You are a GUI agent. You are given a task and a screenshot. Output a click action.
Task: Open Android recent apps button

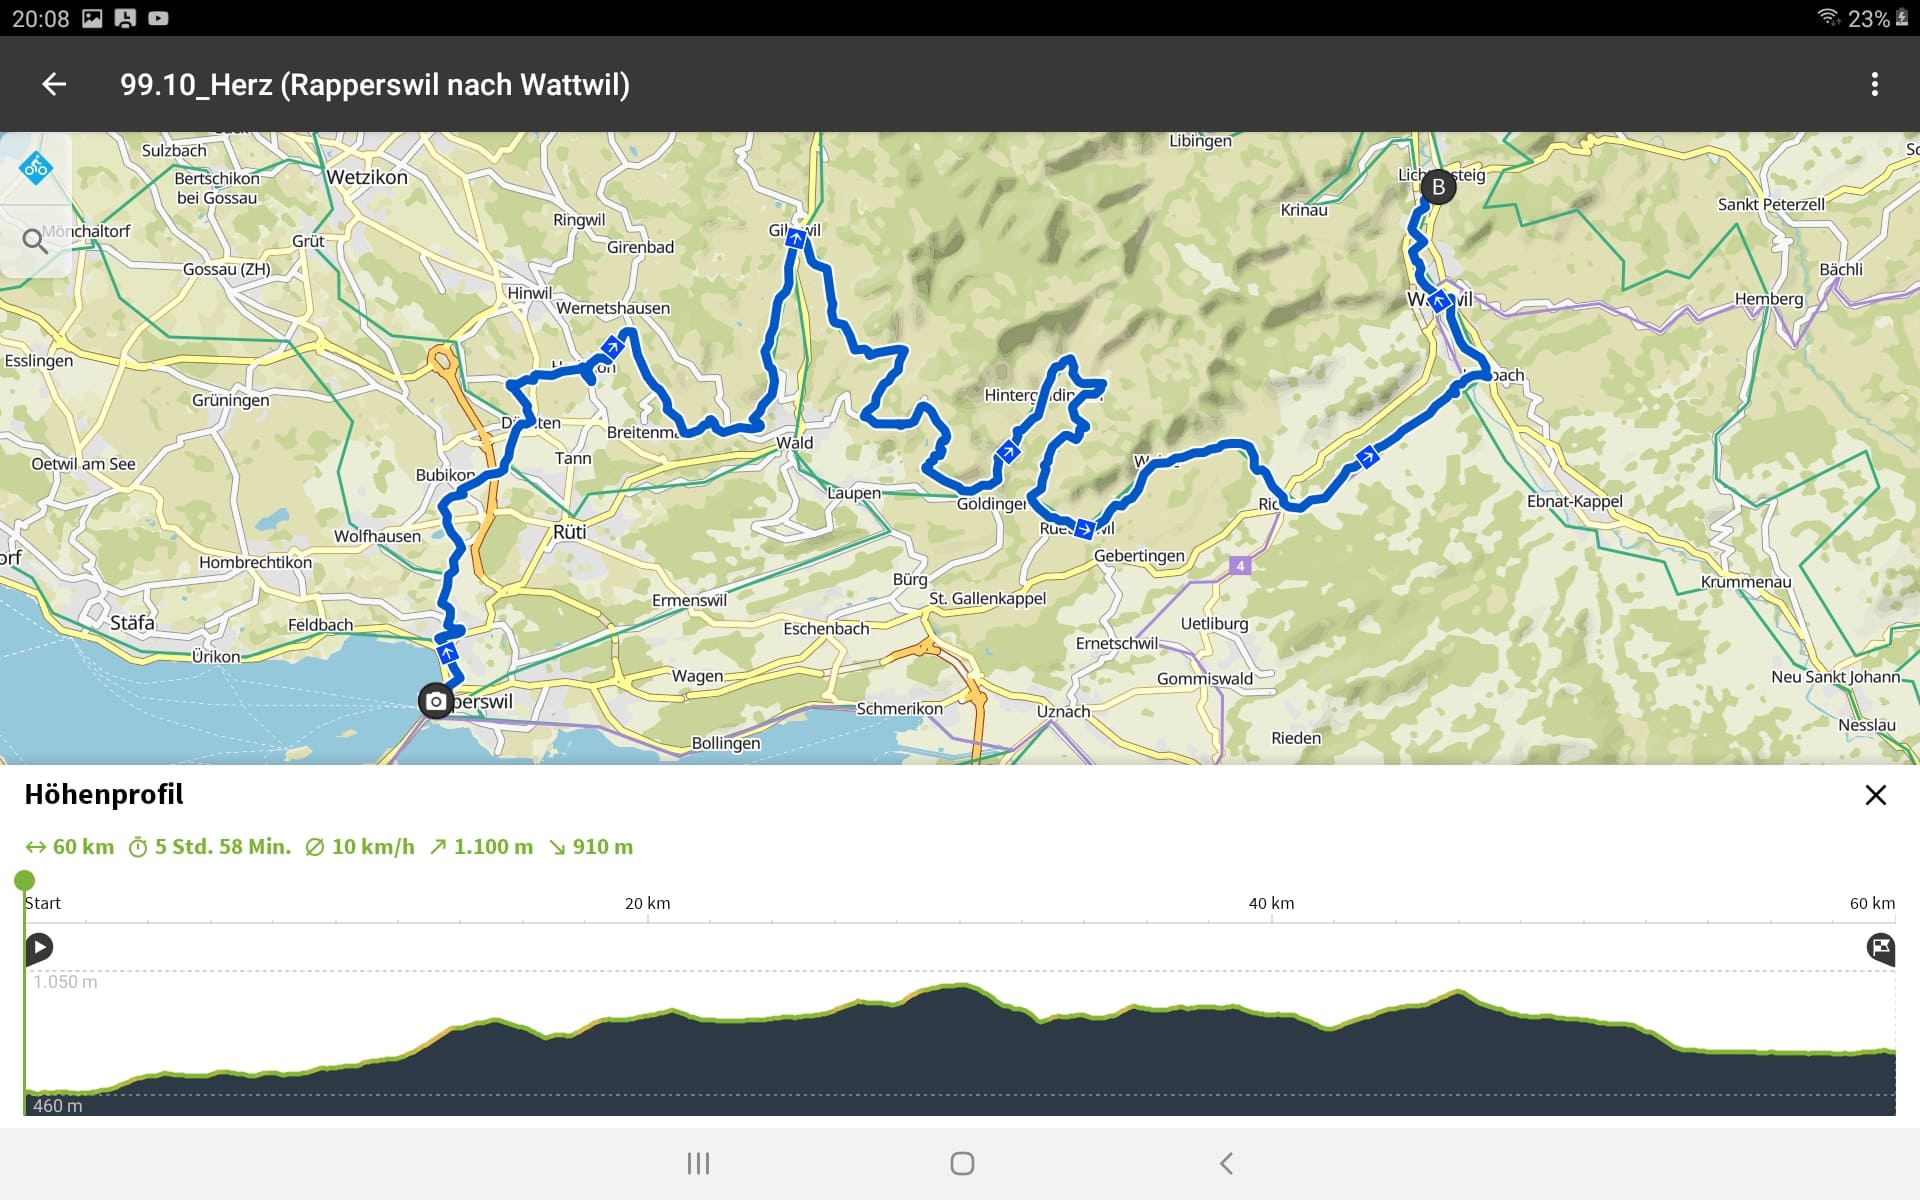698,1163
